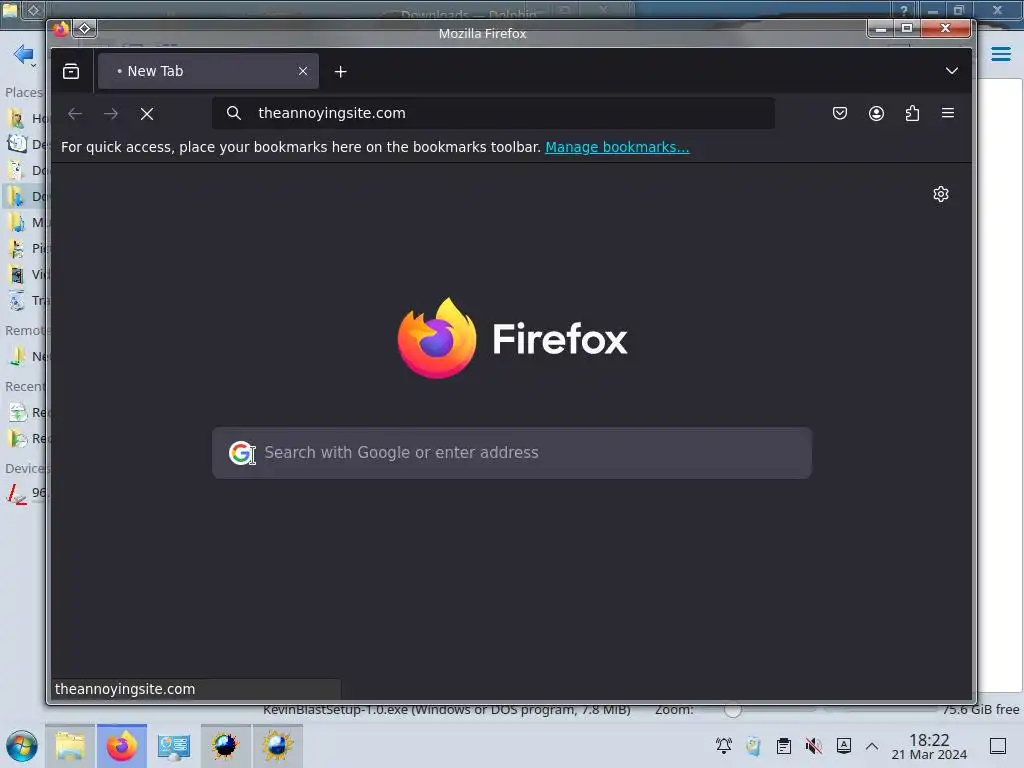Adjust Dolphin zoom slider handle
This screenshot has width=1024, height=768.
click(x=733, y=710)
